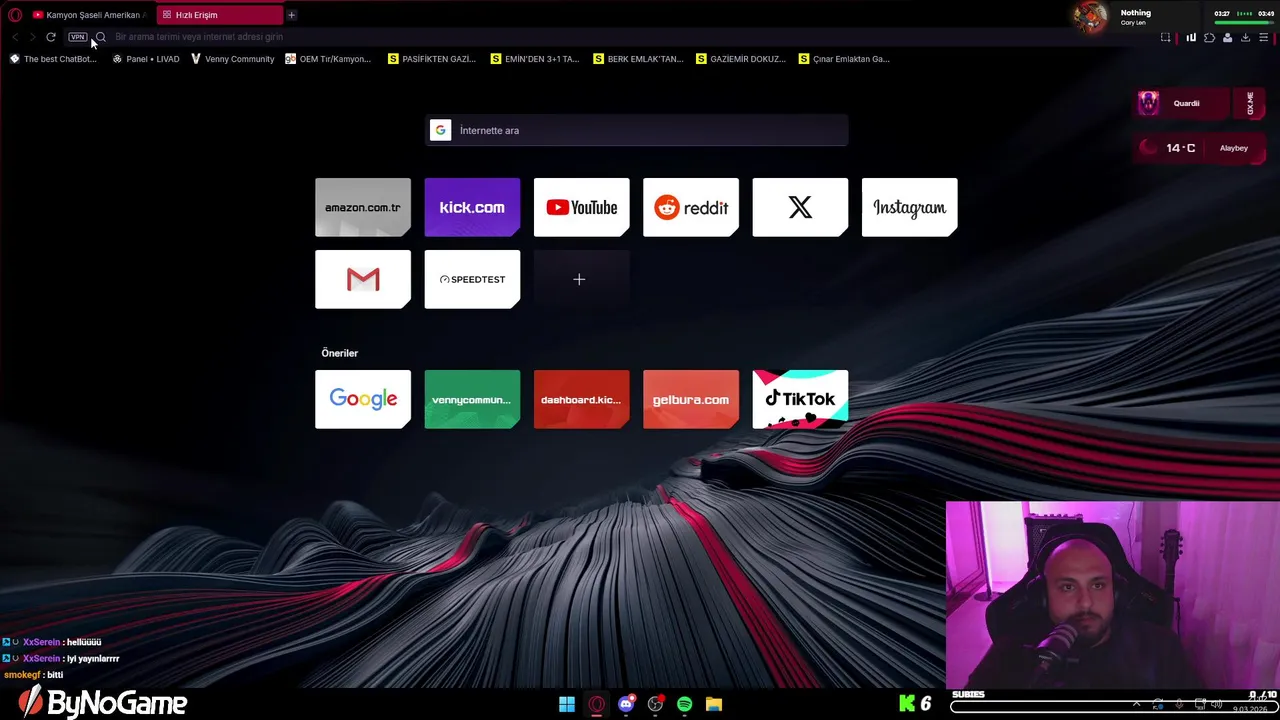Image resolution: width=1280 pixels, height=720 pixels.
Task: Open the easy setup sliders icon
Action: click(1264, 37)
